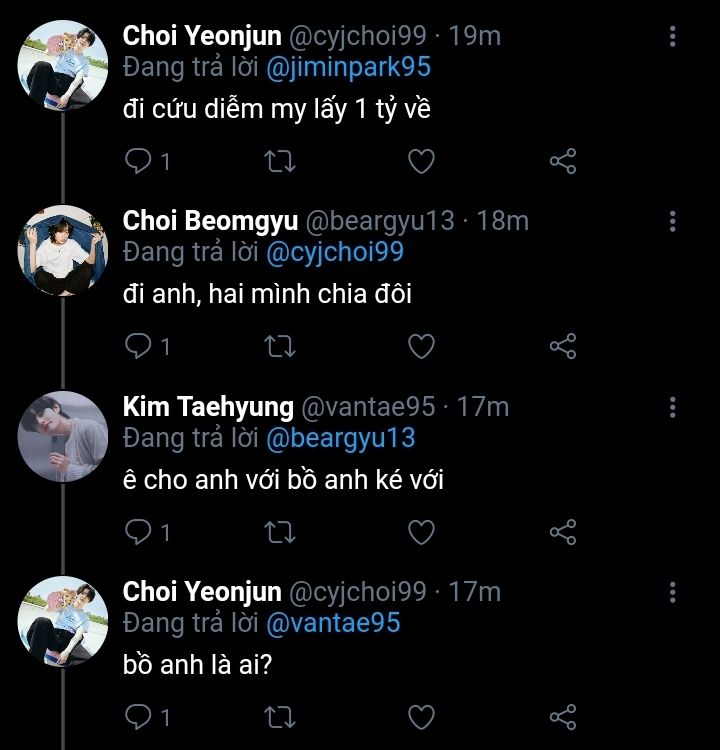Open the @beargyu13 mention link
The width and height of the screenshot is (720, 750).
coord(340,437)
